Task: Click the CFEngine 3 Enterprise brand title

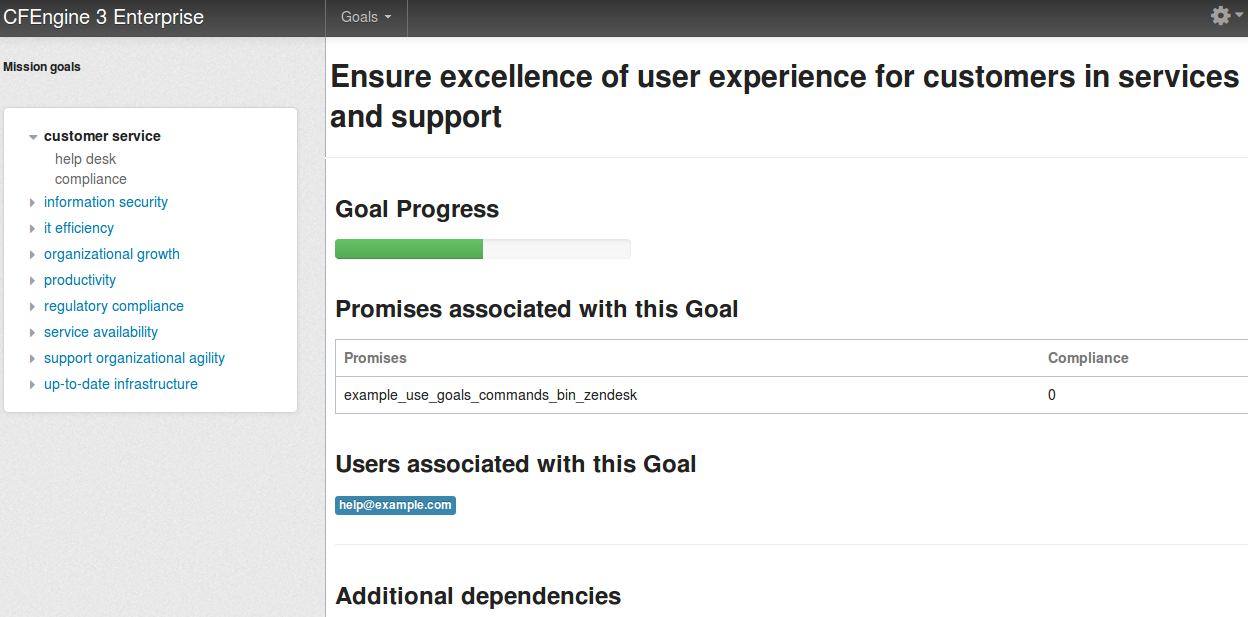Action: [104, 17]
